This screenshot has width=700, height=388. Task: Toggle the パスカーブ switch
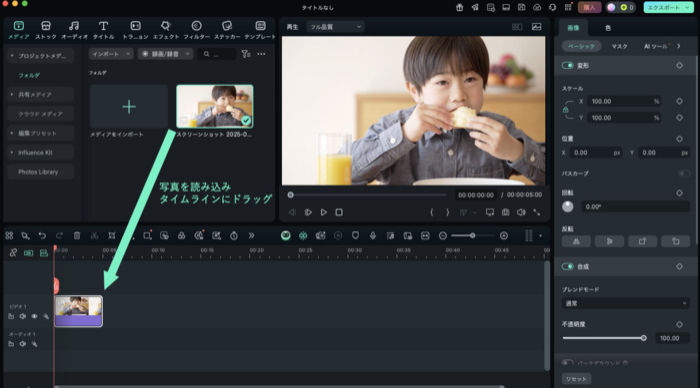(x=684, y=173)
